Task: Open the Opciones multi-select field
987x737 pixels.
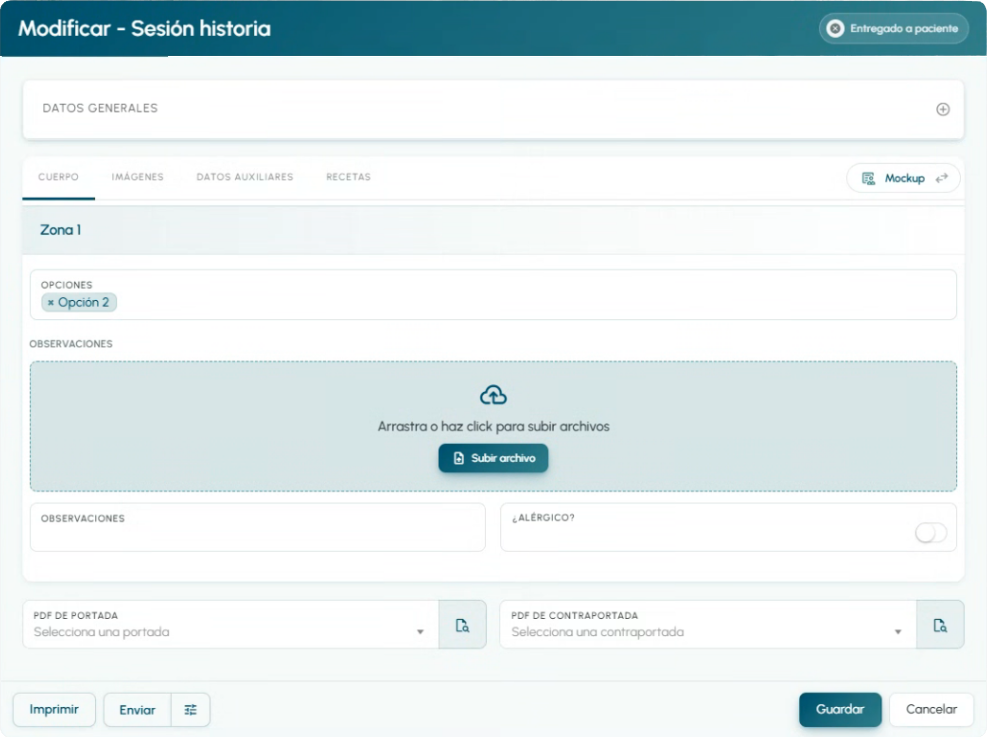Action: point(493,295)
